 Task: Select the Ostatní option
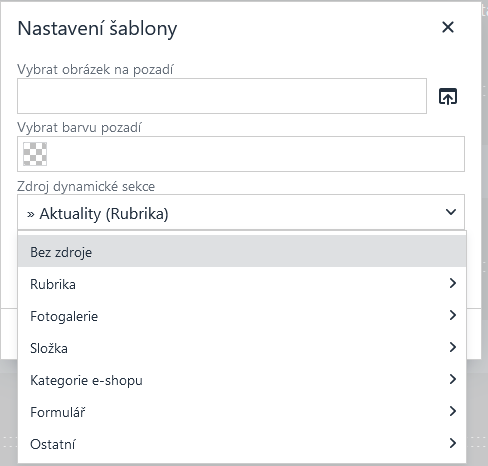point(242,444)
